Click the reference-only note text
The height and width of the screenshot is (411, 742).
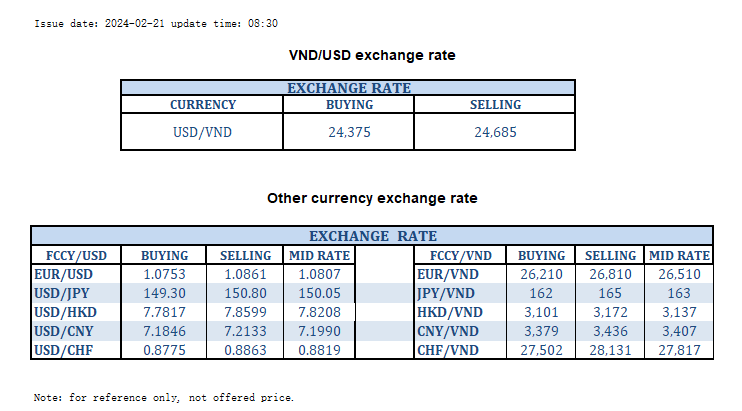pyautogui.click(x=164, y=397)
